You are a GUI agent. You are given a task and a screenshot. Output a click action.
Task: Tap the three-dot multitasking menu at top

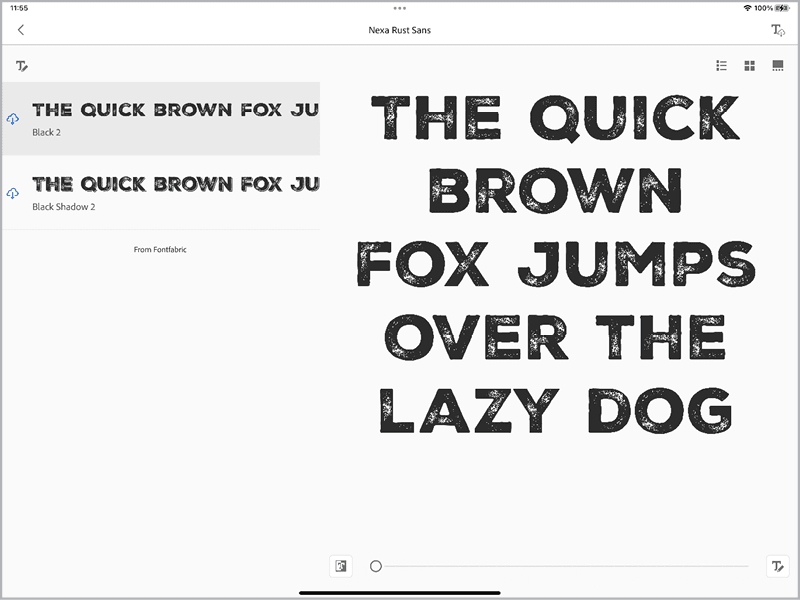(399, 8)
